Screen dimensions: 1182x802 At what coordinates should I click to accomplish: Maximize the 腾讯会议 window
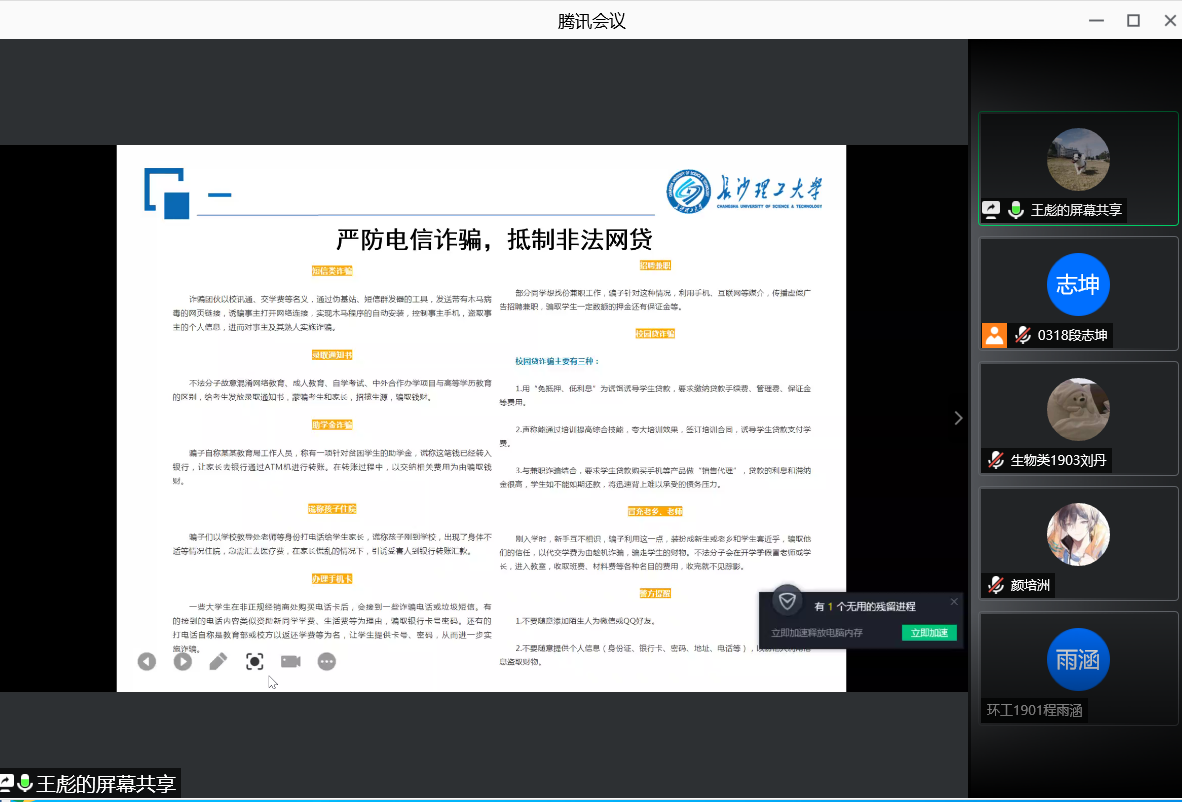1133,20
